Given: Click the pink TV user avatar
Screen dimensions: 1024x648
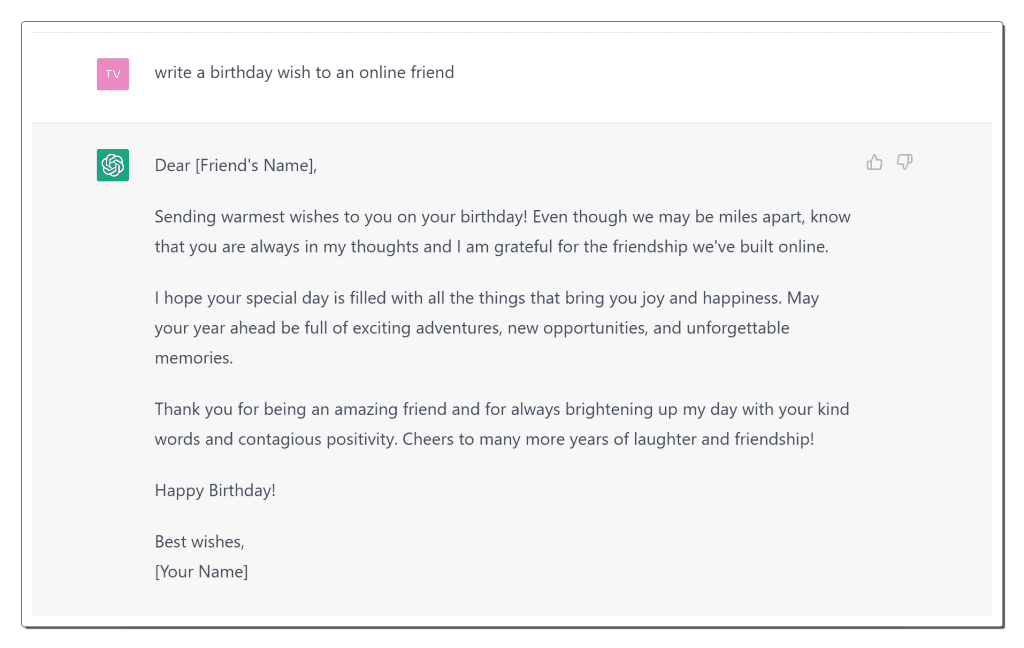Looking at the screenshot, I should coord(113,74).
